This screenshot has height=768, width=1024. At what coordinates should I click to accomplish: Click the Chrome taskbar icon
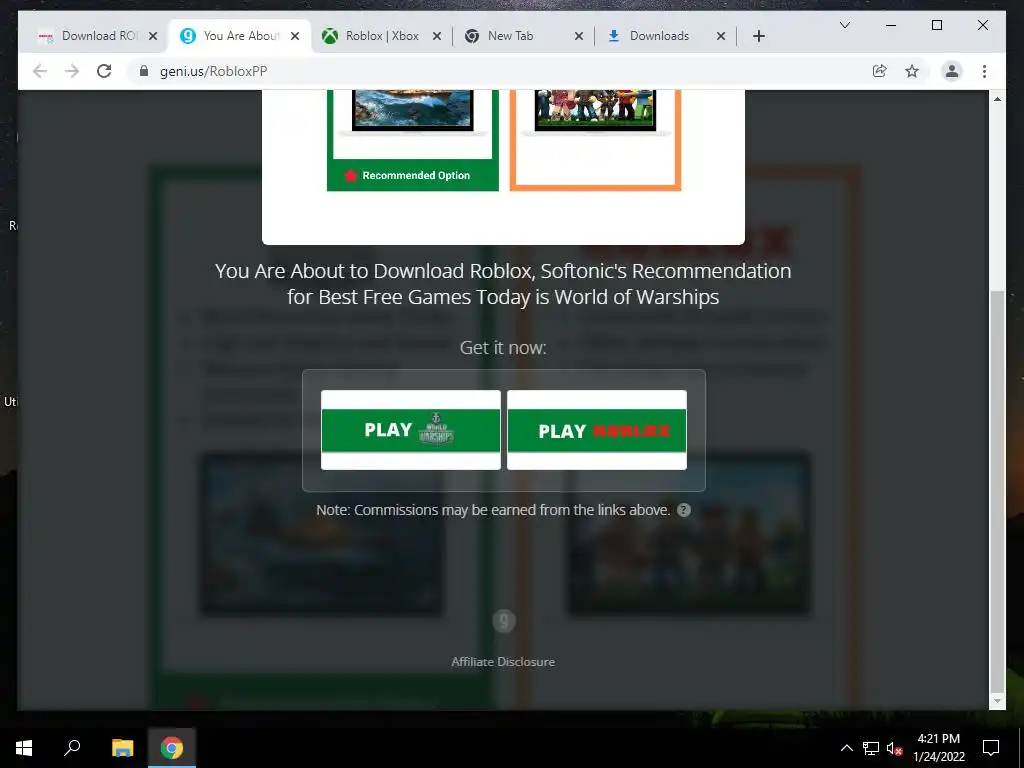point(172,748)
